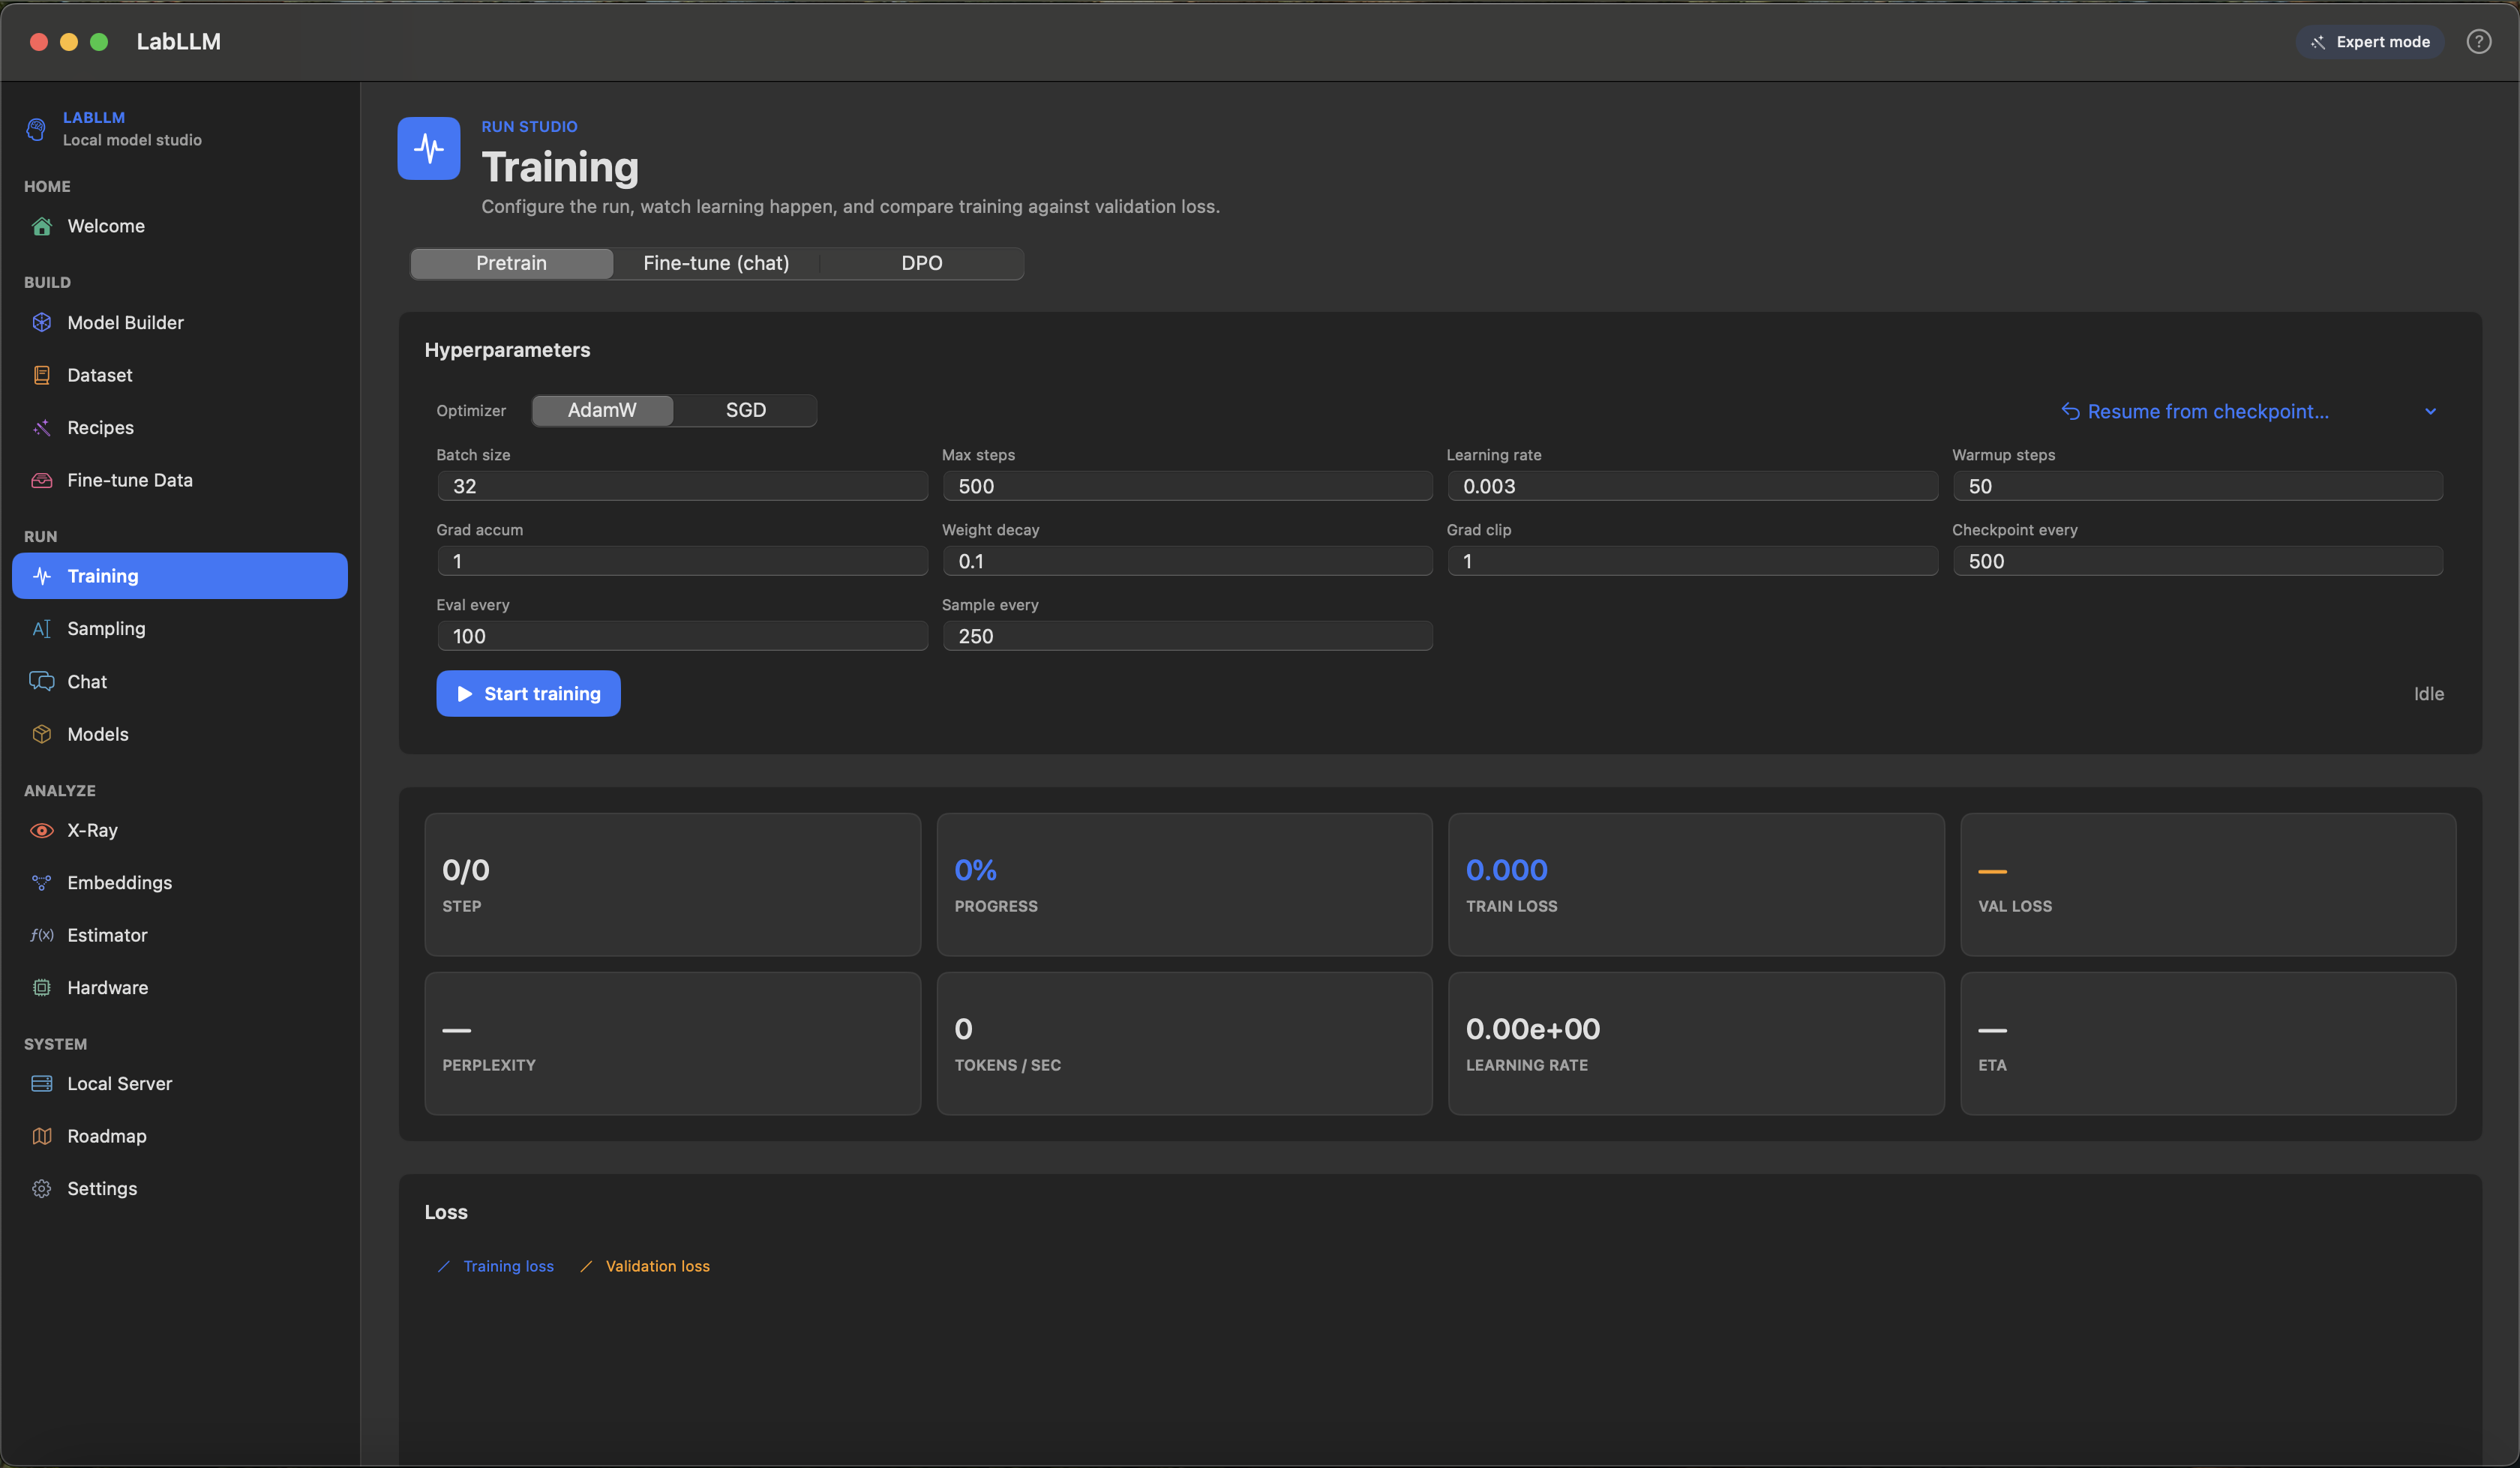This screenshot has width=2520, height=1468.
Task: Click the Welcome home icon
Action: (42, 227)
